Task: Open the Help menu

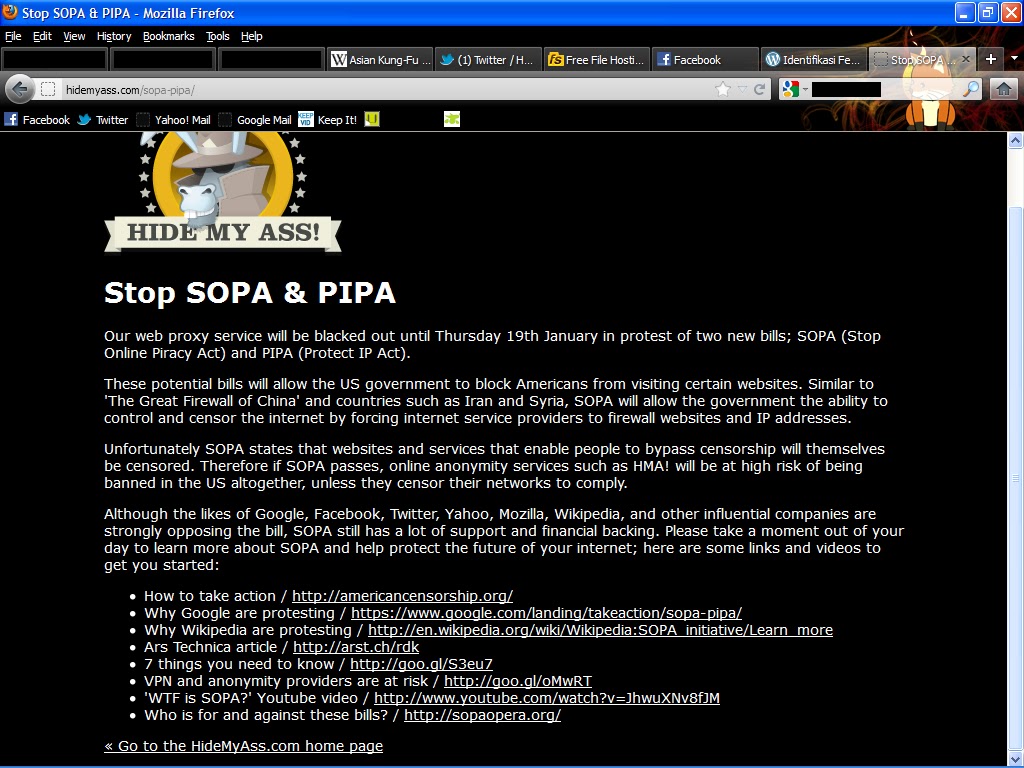Action: (x=251, y=36)
